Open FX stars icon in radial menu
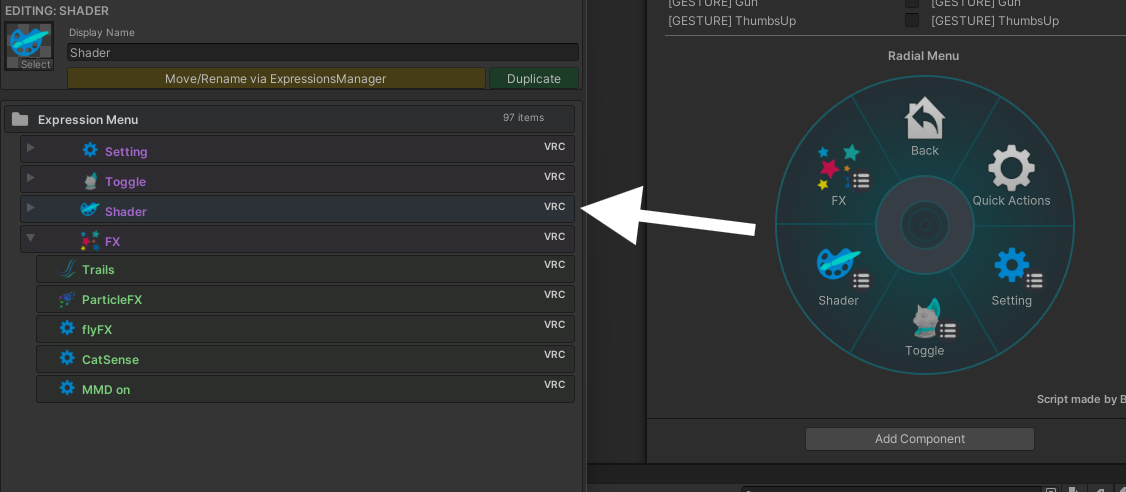The width and height of the screenshot is (1126, 492). coord(838,167)
